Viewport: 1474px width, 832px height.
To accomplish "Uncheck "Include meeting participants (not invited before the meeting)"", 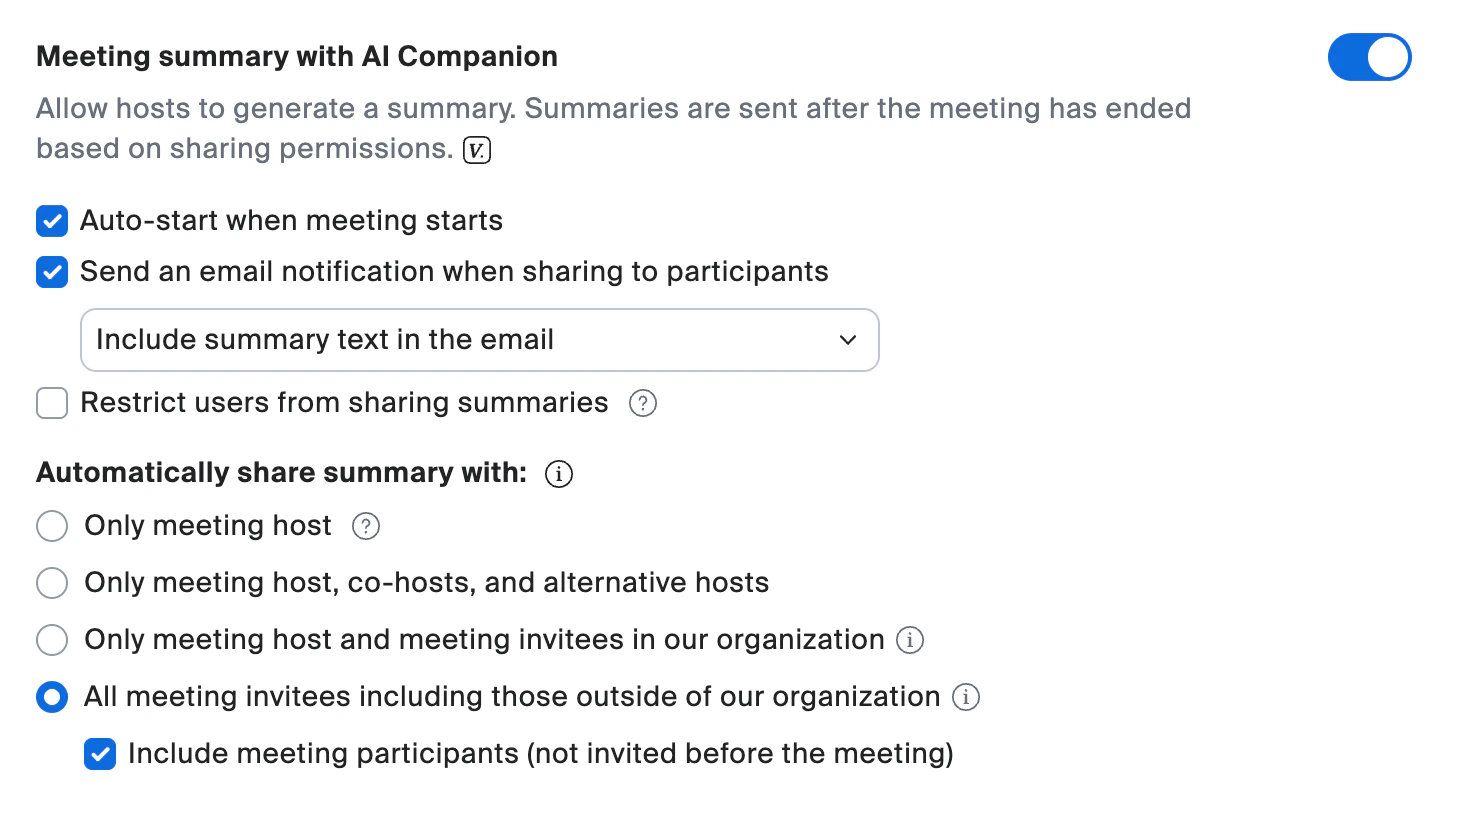I will tap(99, 753).
